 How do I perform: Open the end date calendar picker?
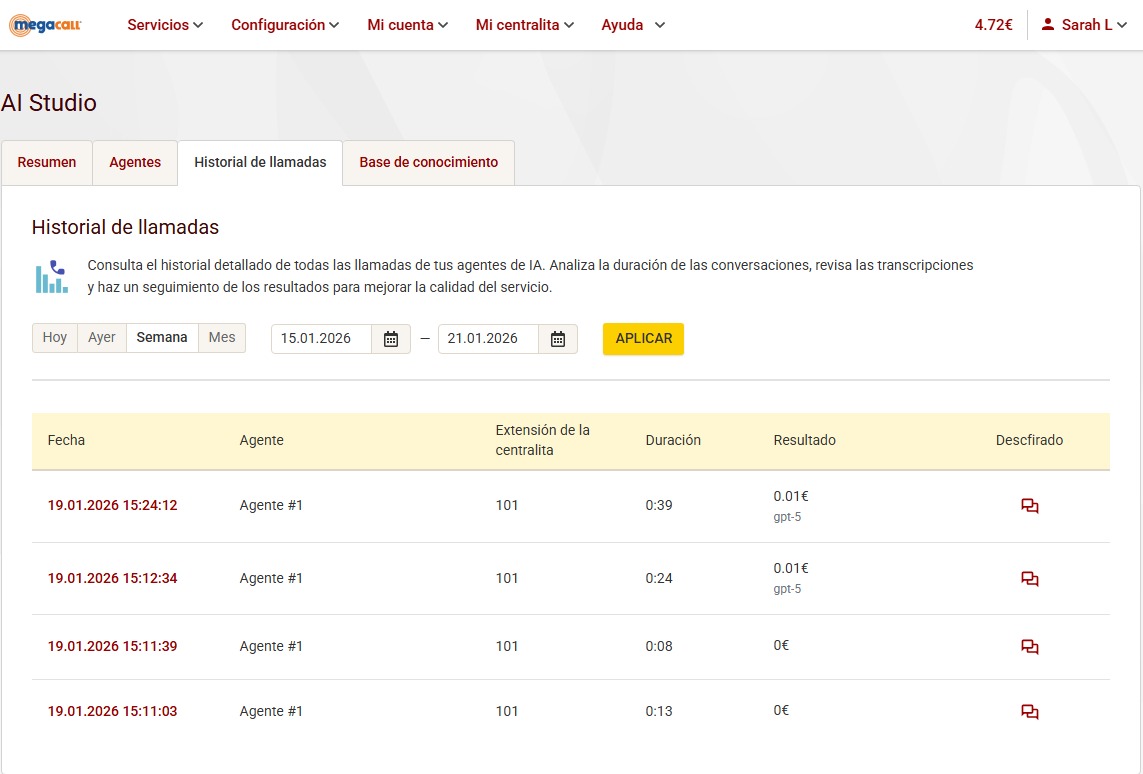[x=558, y=339]
